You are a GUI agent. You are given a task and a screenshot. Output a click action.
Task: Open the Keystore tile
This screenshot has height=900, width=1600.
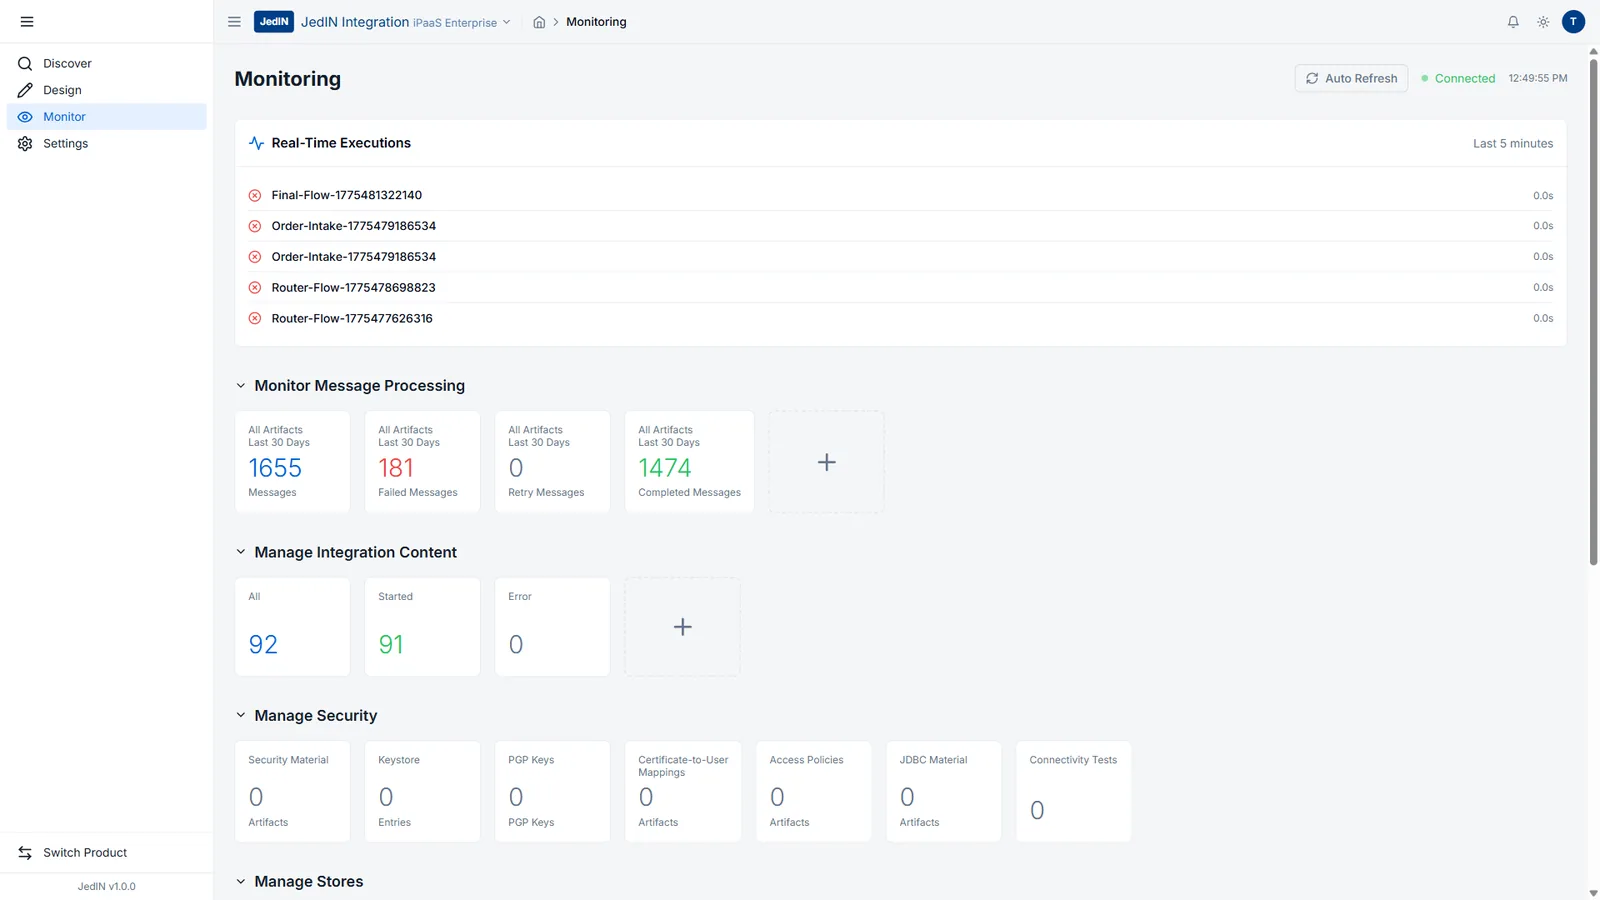pyautogui.click(x=422, y=791)
